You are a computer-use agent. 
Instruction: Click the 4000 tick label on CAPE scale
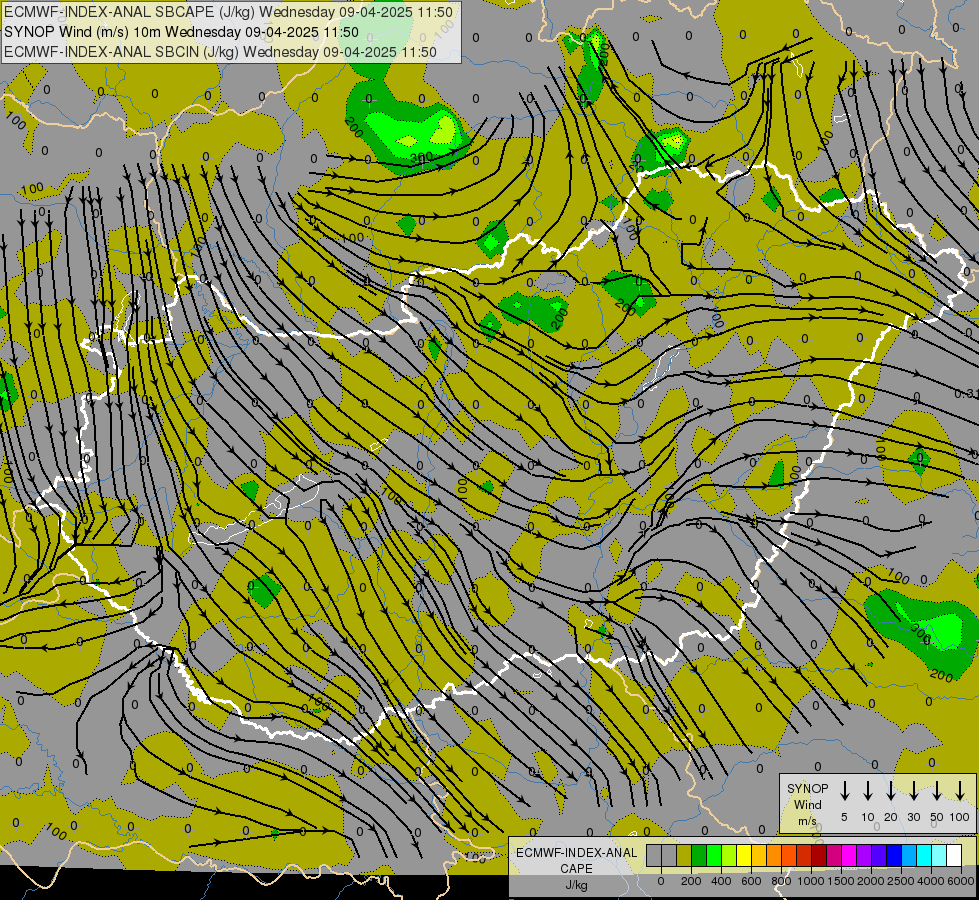pos(931,881)
